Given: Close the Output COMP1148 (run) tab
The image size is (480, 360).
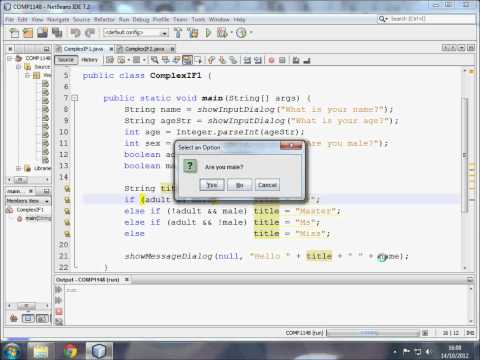Looking at the screenshot, I should pos(127,280).
